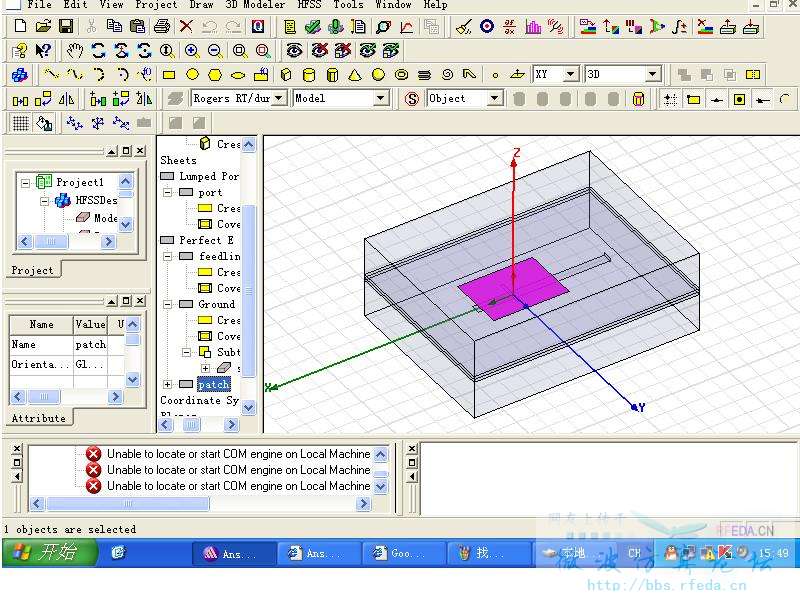This screenshot has width=800, height=600.
Task: Click the Zoom In magnifier icon
Action: [x=191, y=50]
